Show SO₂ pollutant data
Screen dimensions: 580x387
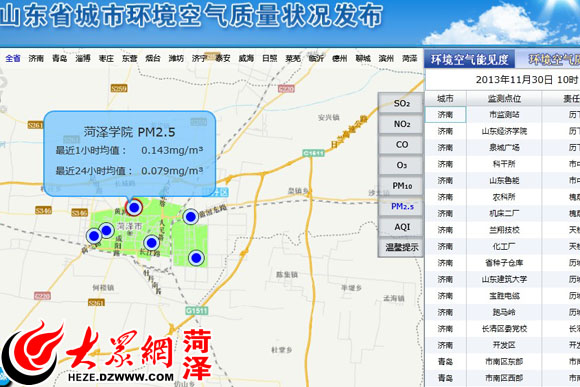pyautogui.click(x=401, y=103)
